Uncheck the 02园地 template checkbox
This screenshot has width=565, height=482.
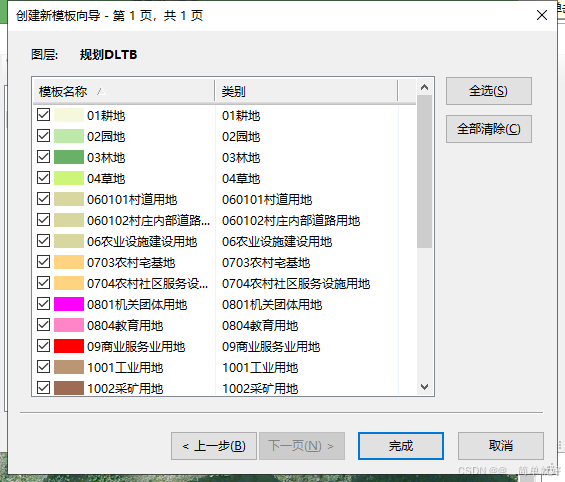(44, 136)
